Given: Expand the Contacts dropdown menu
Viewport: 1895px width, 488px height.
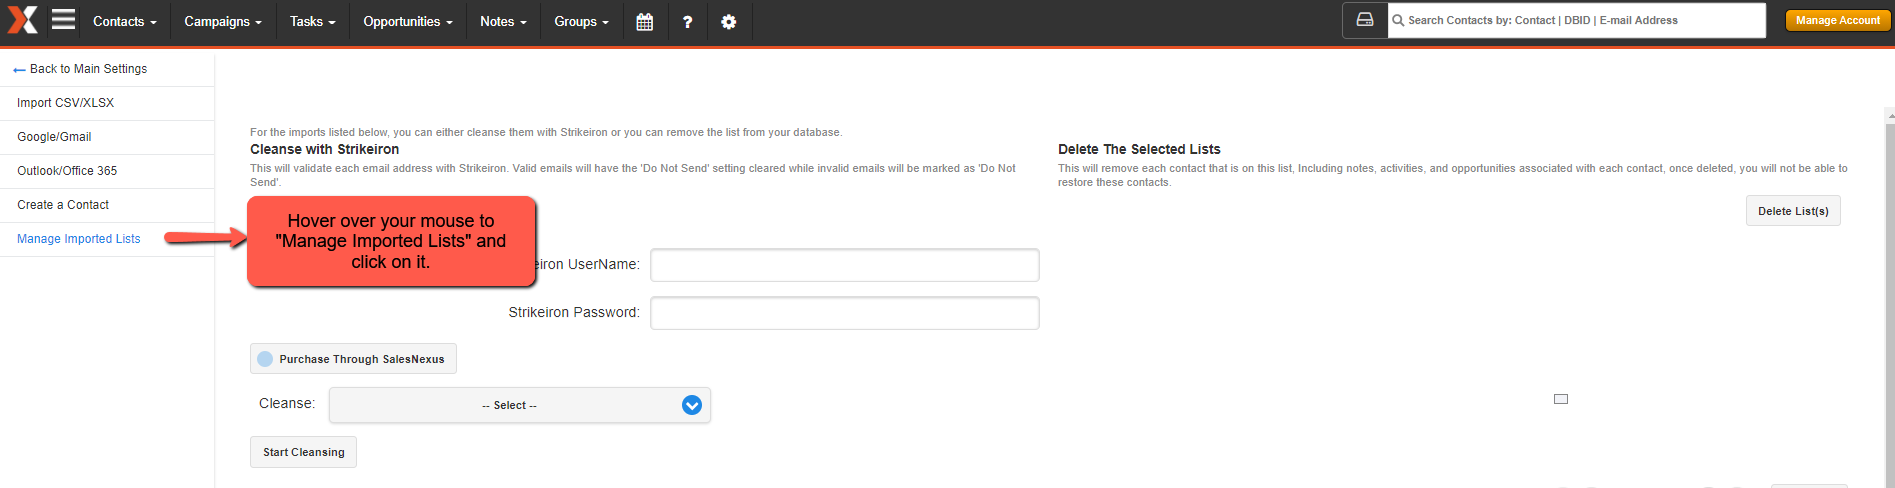Looking at the screenshot, I should click(125, 21).
